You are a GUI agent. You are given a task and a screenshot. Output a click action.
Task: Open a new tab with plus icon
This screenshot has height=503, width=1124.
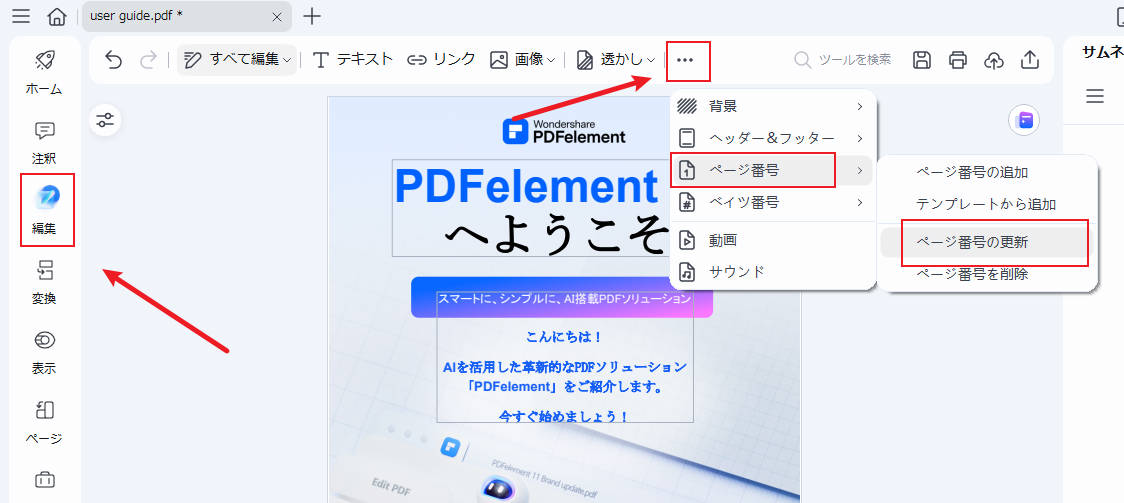[x=312, y=16]
